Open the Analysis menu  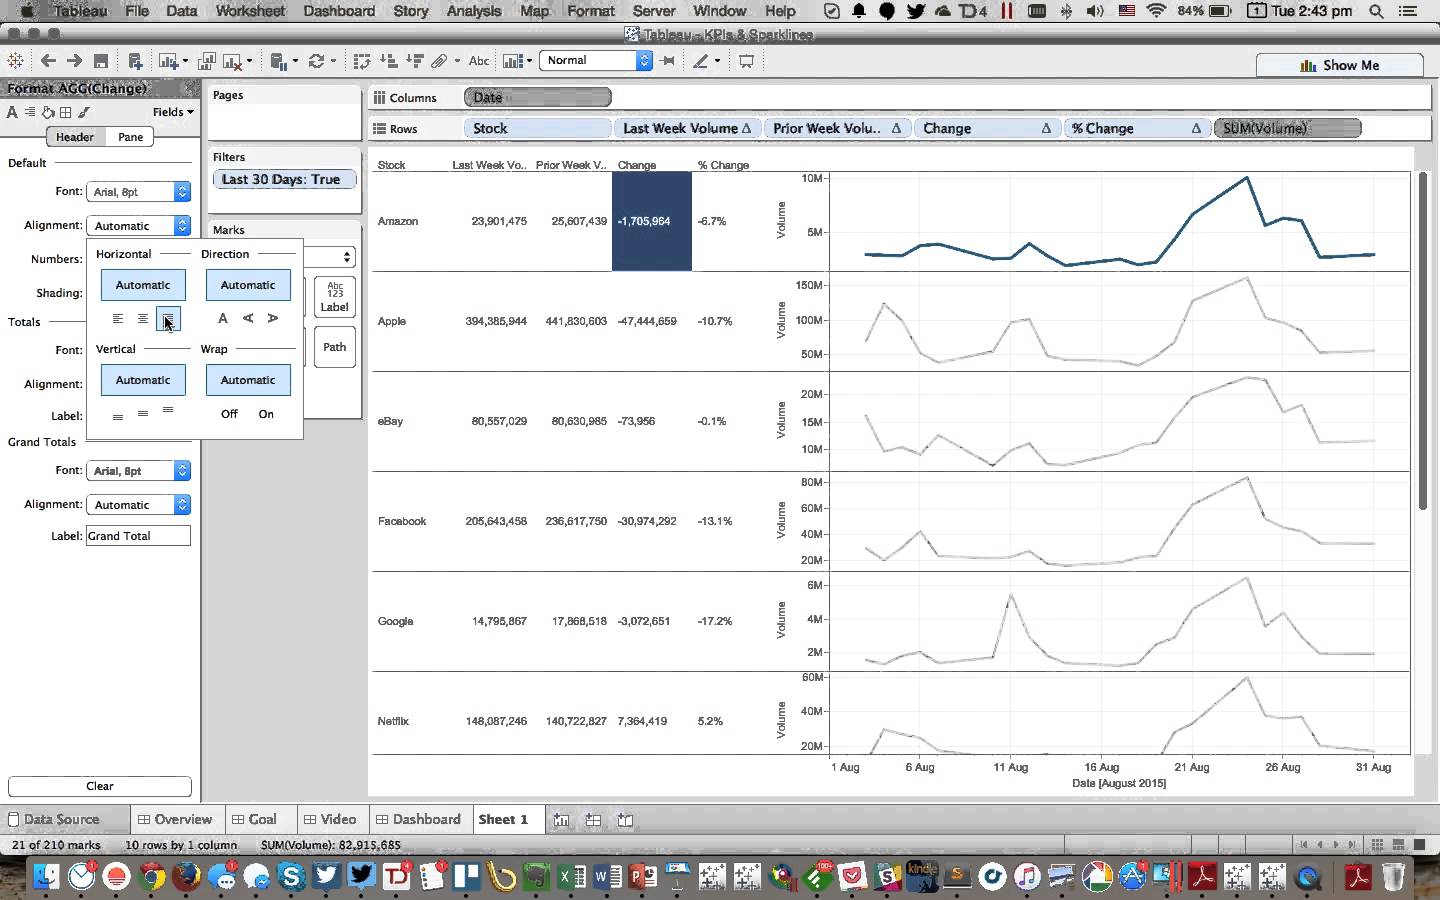coord(474,11)
